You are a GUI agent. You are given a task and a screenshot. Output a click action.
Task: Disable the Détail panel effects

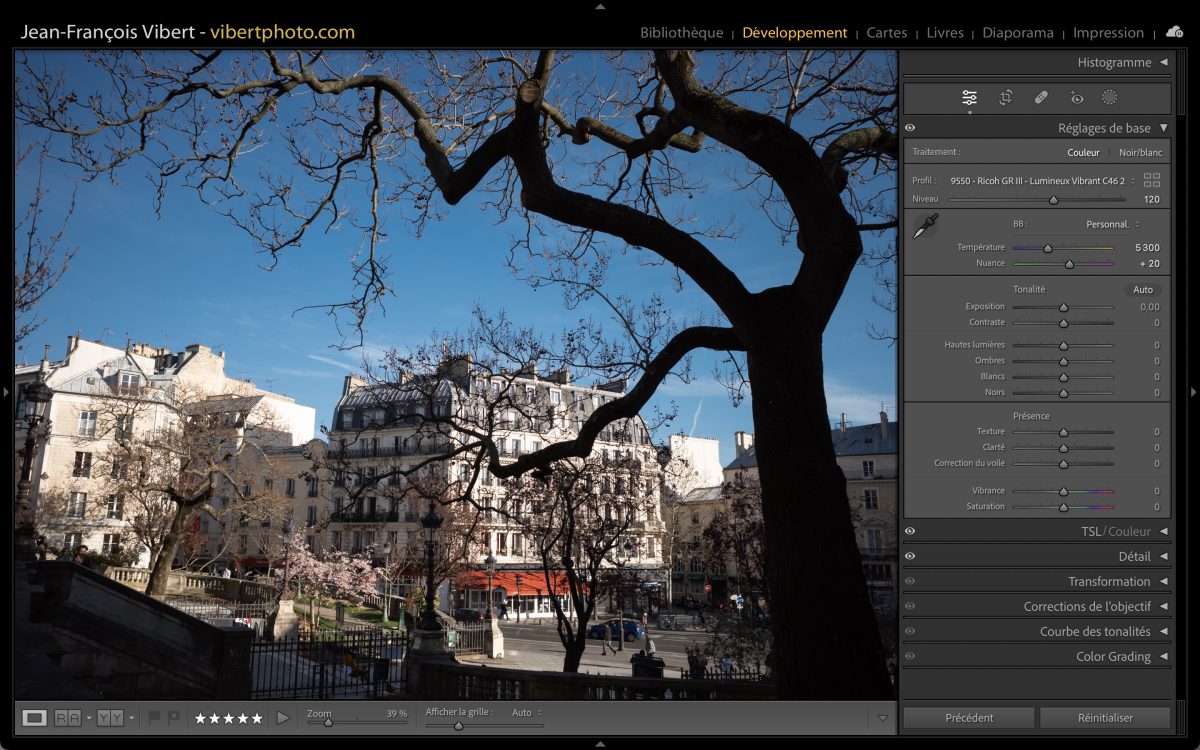point(910,556)
